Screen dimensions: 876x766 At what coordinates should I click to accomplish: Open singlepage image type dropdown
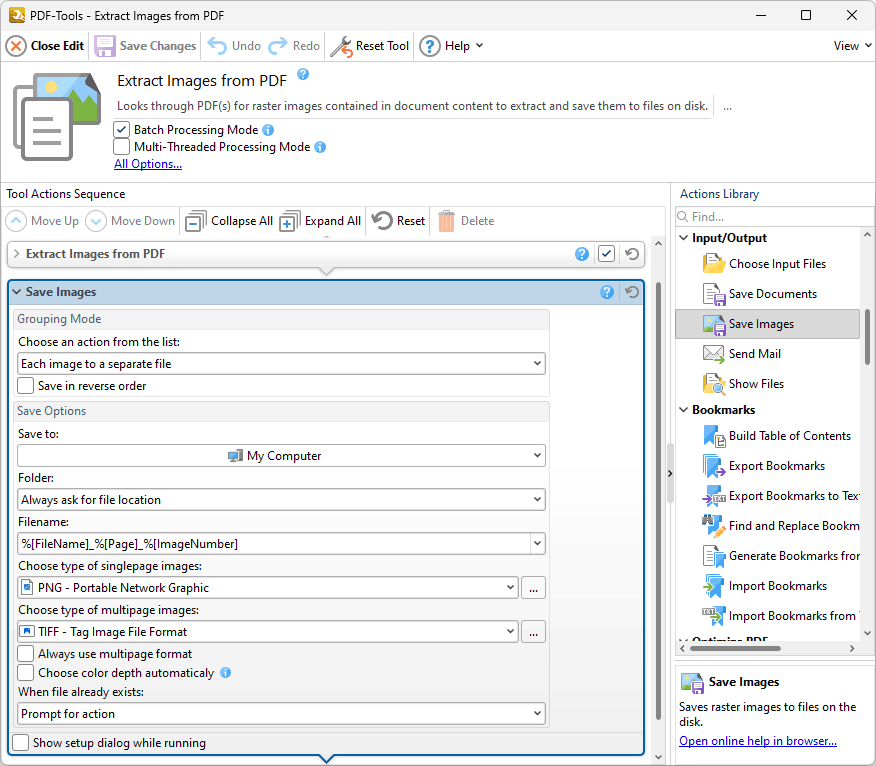pyautogui.click(x=268, y=588)
